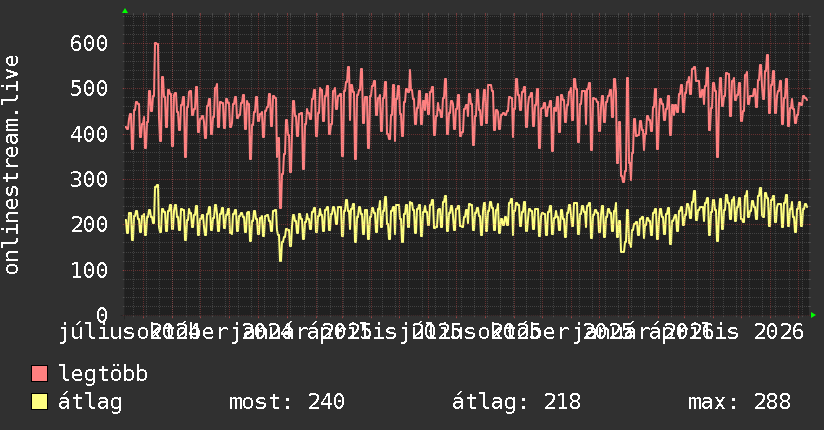Click the red legtöbb legend swatch
This screenshot has height=430, width=824.
(39, 374)
